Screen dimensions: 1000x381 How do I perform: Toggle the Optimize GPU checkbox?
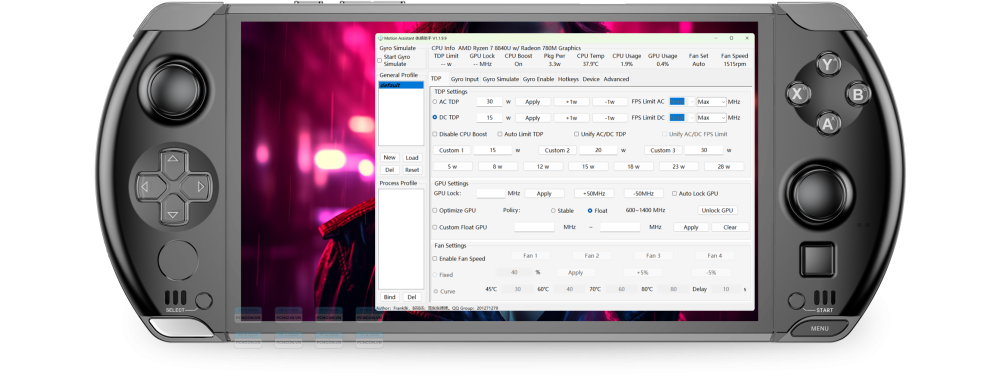click(435, 210)
